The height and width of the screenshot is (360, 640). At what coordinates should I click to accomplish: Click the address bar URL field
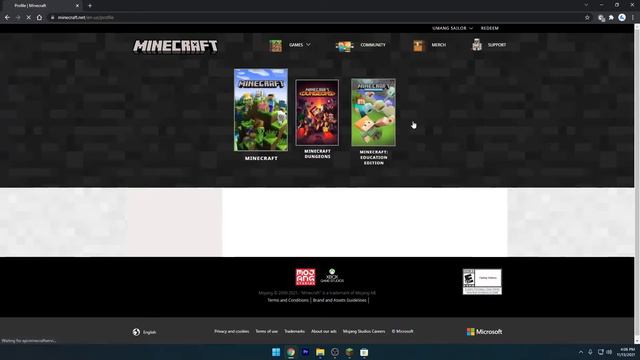(318, 18)
